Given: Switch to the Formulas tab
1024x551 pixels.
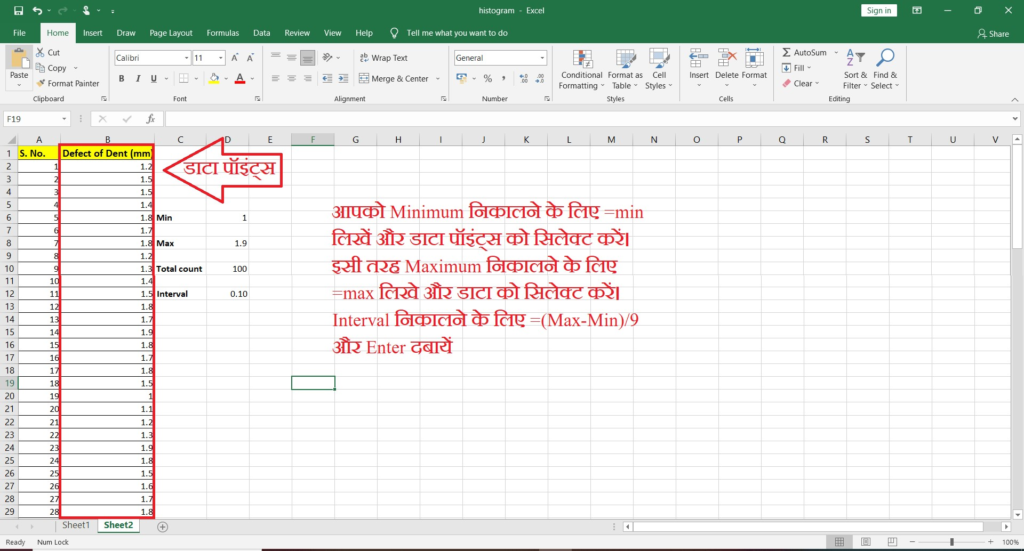Looking at the screenshot, I should (x=223, y=33).
